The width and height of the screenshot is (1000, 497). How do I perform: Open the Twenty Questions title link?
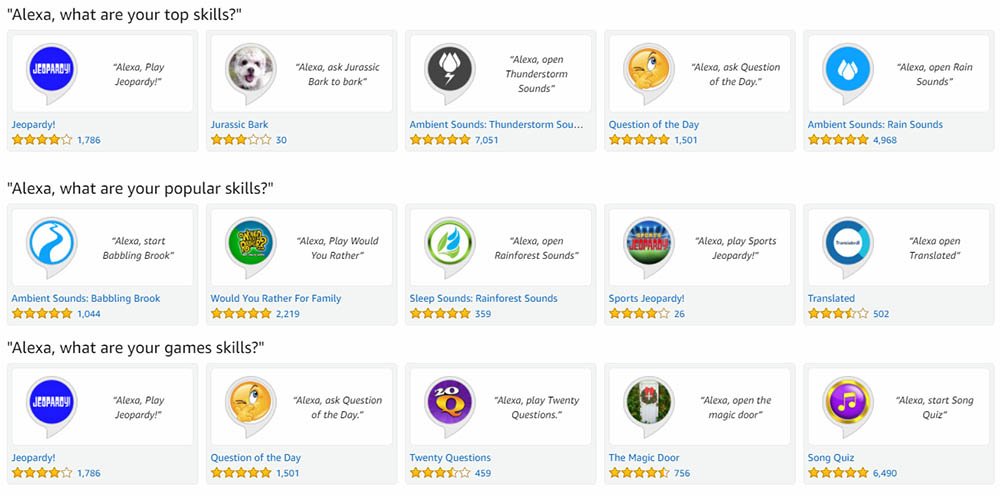[450, 458]
